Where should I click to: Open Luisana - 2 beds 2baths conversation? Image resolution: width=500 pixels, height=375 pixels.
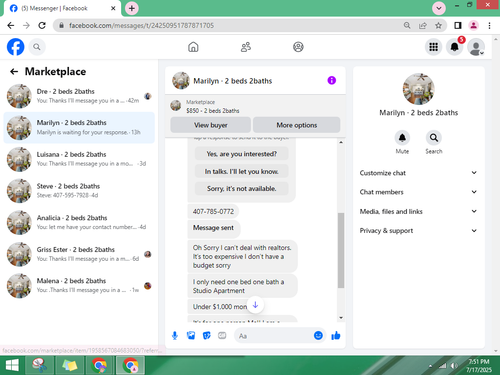(79, 159)
